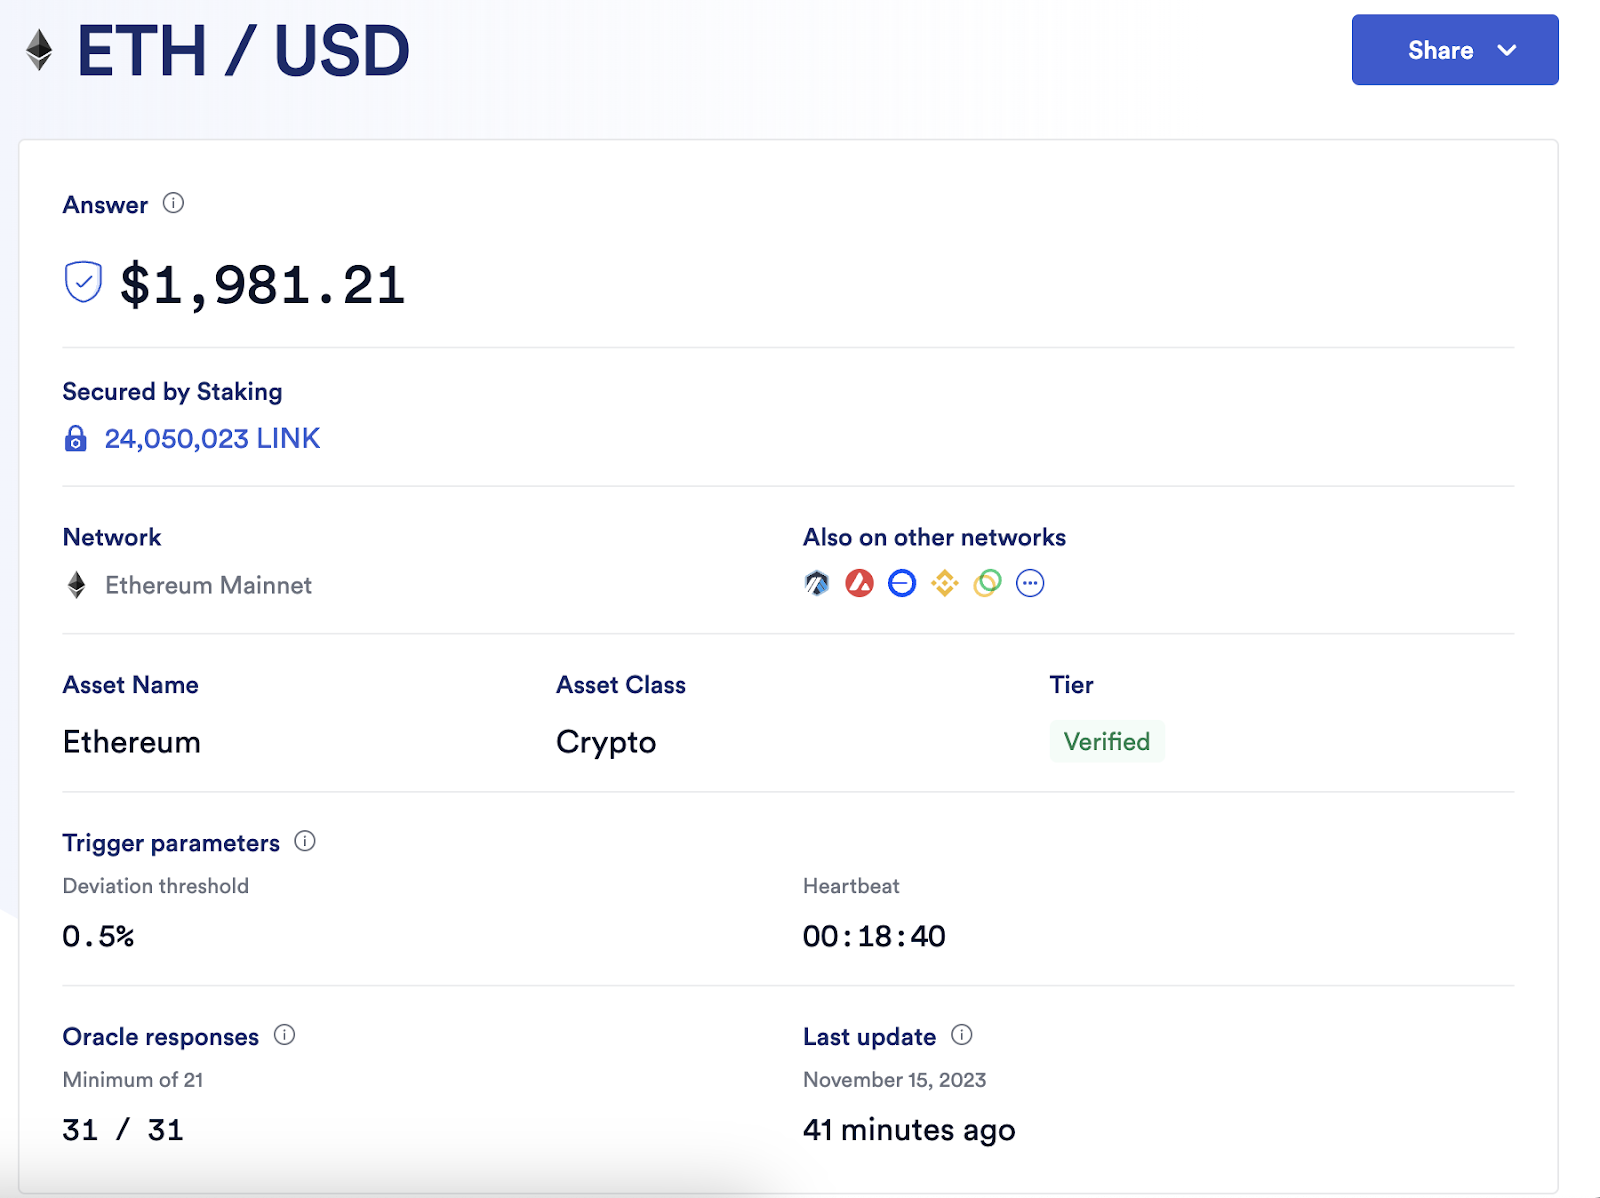The width and height of the screenshot is (1600, 1198).
Task: Click the Asset Class value Crypto
Action: pyautogui.click(x=606, y=742)
